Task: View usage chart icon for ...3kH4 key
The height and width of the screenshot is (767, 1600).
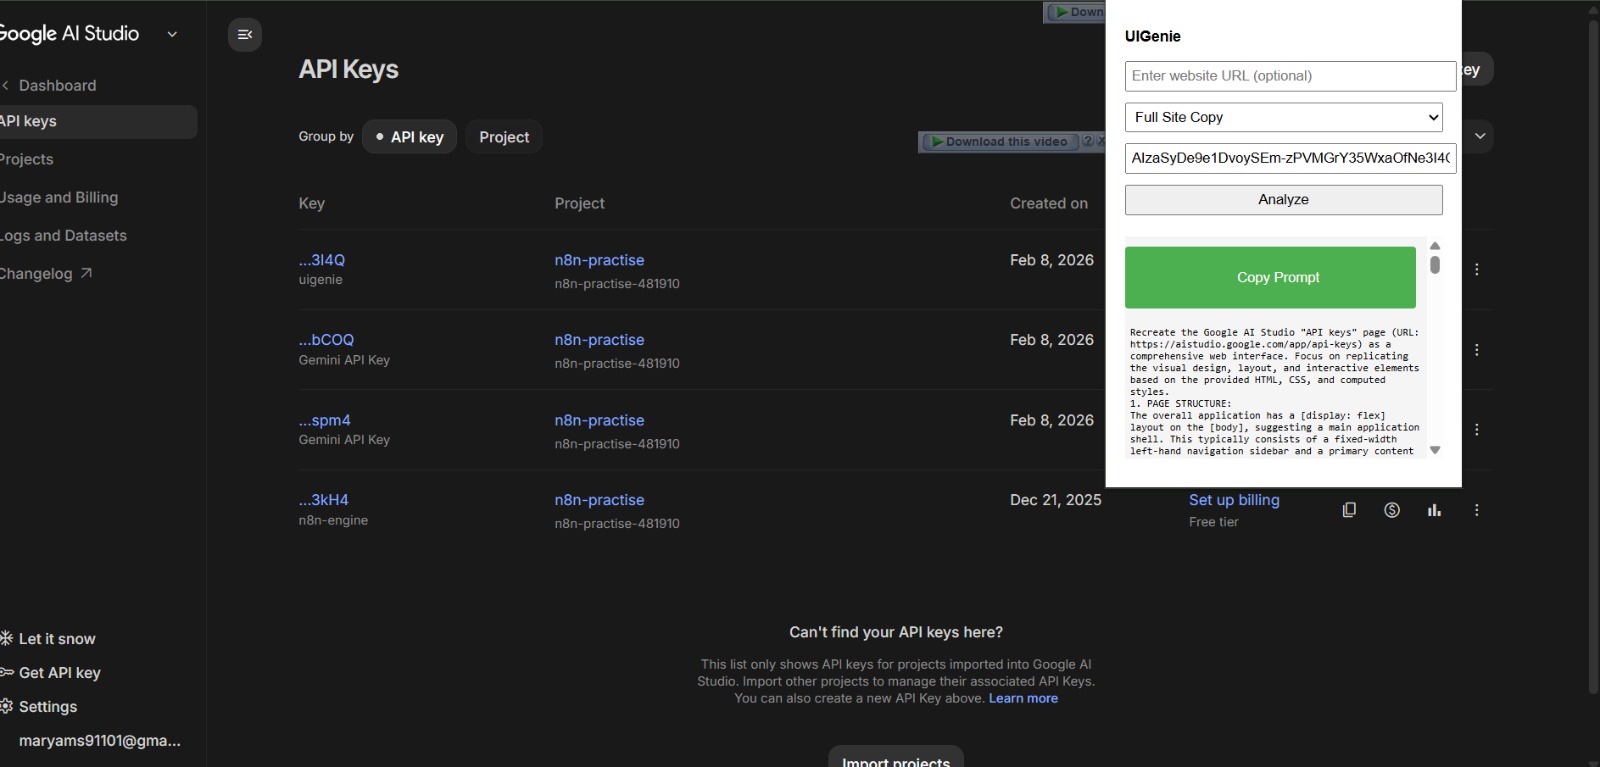Action: click(x=1435, y=510)
